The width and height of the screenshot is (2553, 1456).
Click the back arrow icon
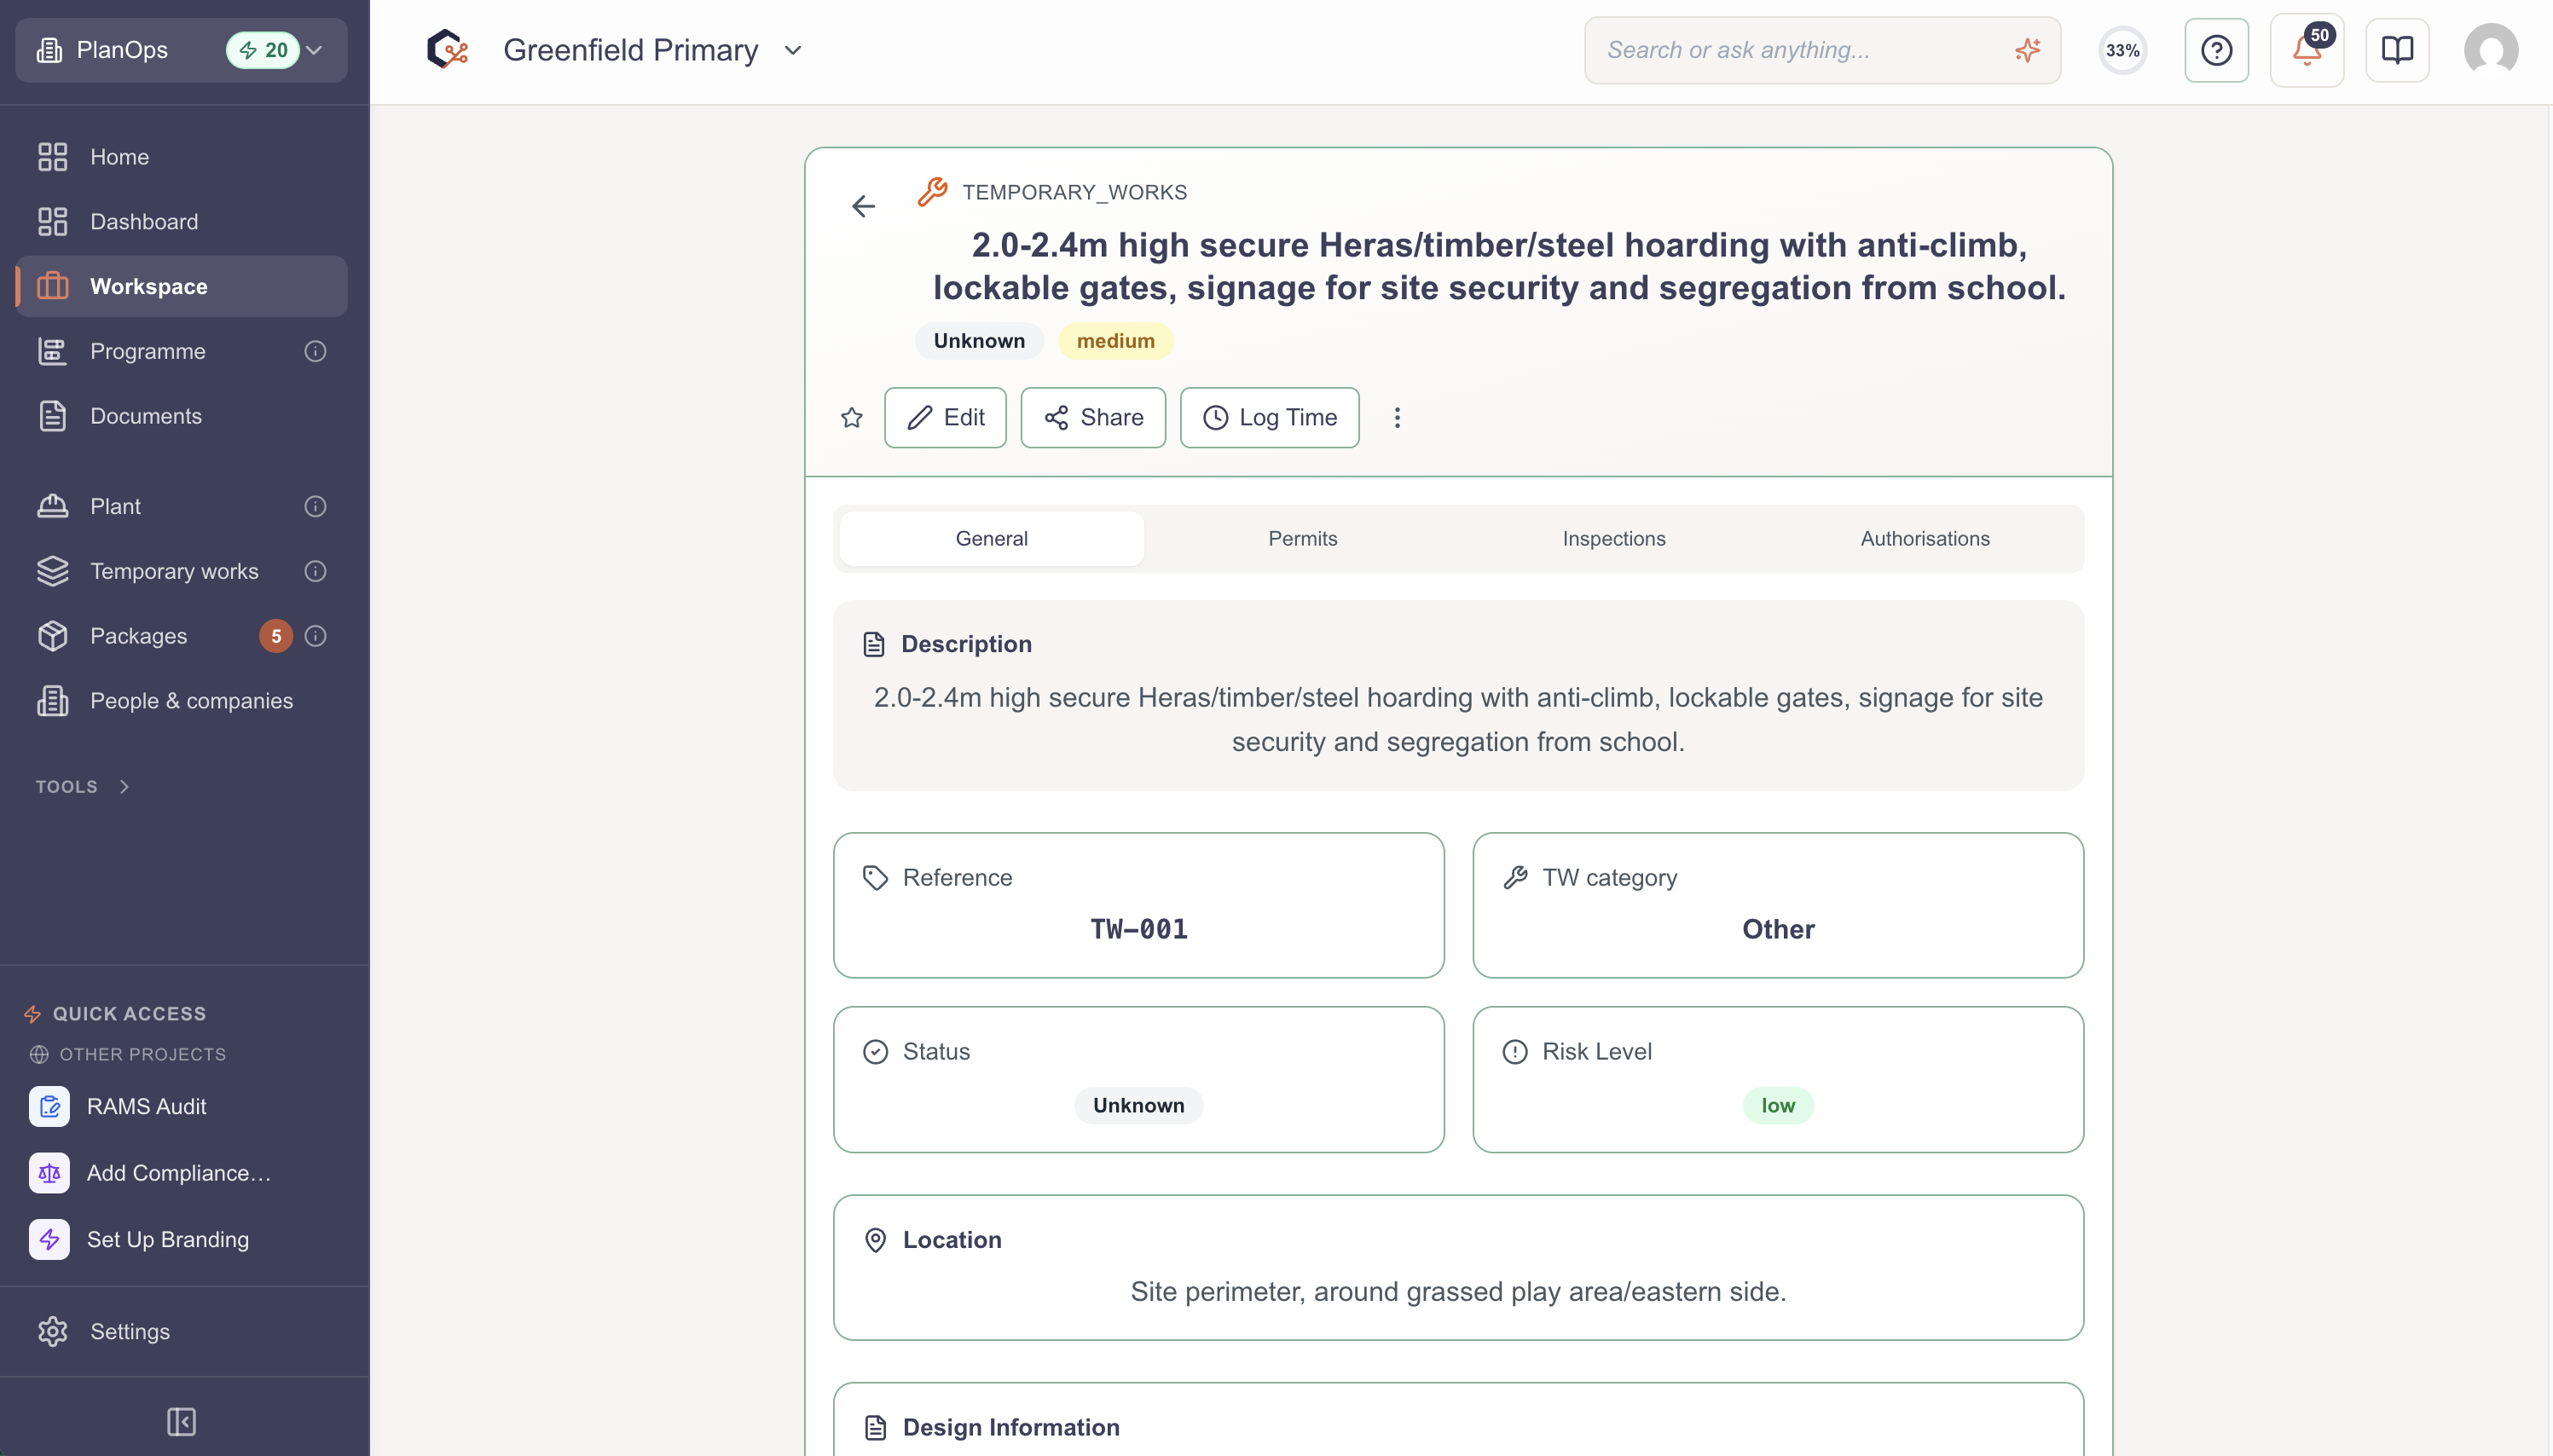click(x=863, y=206)
